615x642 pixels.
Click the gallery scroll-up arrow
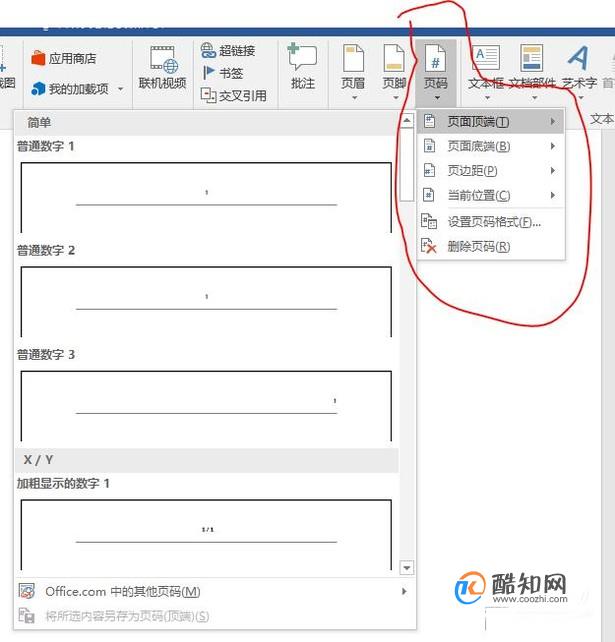407,120
